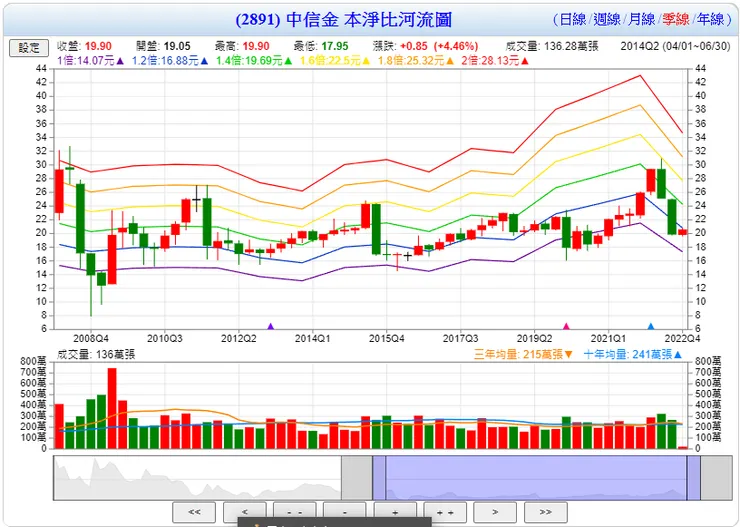Viewport: 740px width, 527px height.
Task: Click the 2022Q4 axis label
Action: 682,338
